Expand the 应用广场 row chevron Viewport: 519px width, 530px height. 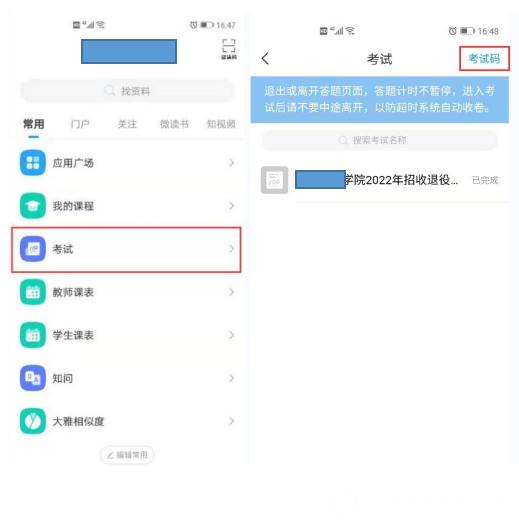click(232, 163)
